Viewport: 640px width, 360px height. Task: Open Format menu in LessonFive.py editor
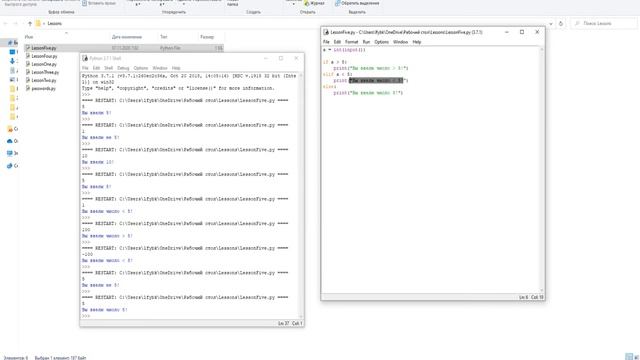(351, 42)
